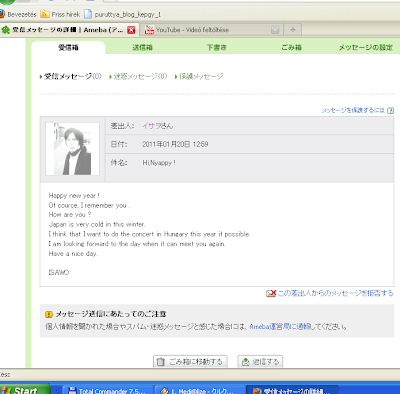Switch to the MediaMize taskbar window
The width and height of the screenshot is (400, 394).
(199, 390)
